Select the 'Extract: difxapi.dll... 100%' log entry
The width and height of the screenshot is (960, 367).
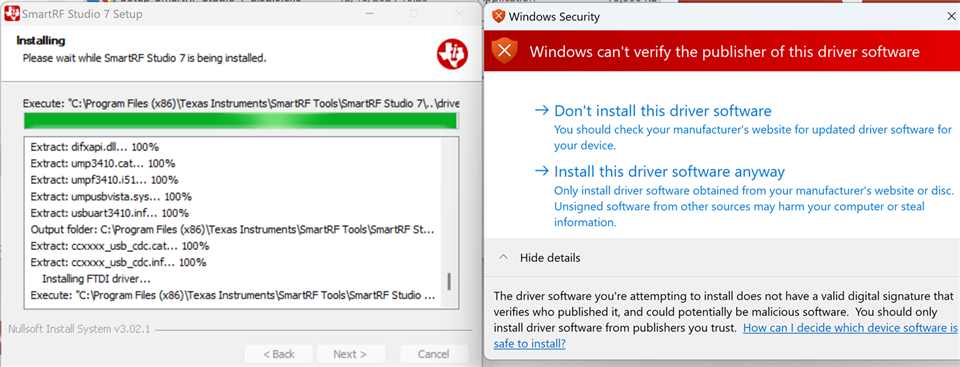pyautogui.click(x=95, y=147)
